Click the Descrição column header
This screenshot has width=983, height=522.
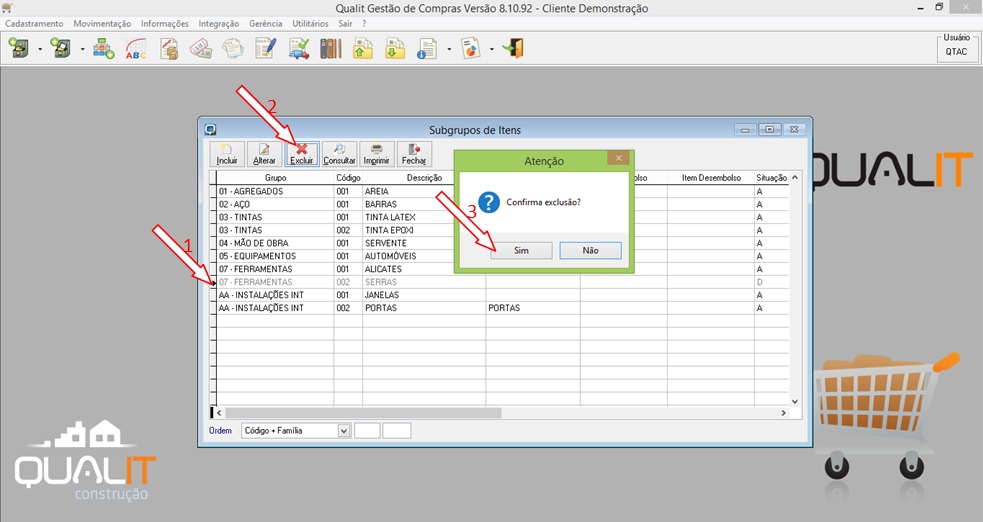click(424, 178)
